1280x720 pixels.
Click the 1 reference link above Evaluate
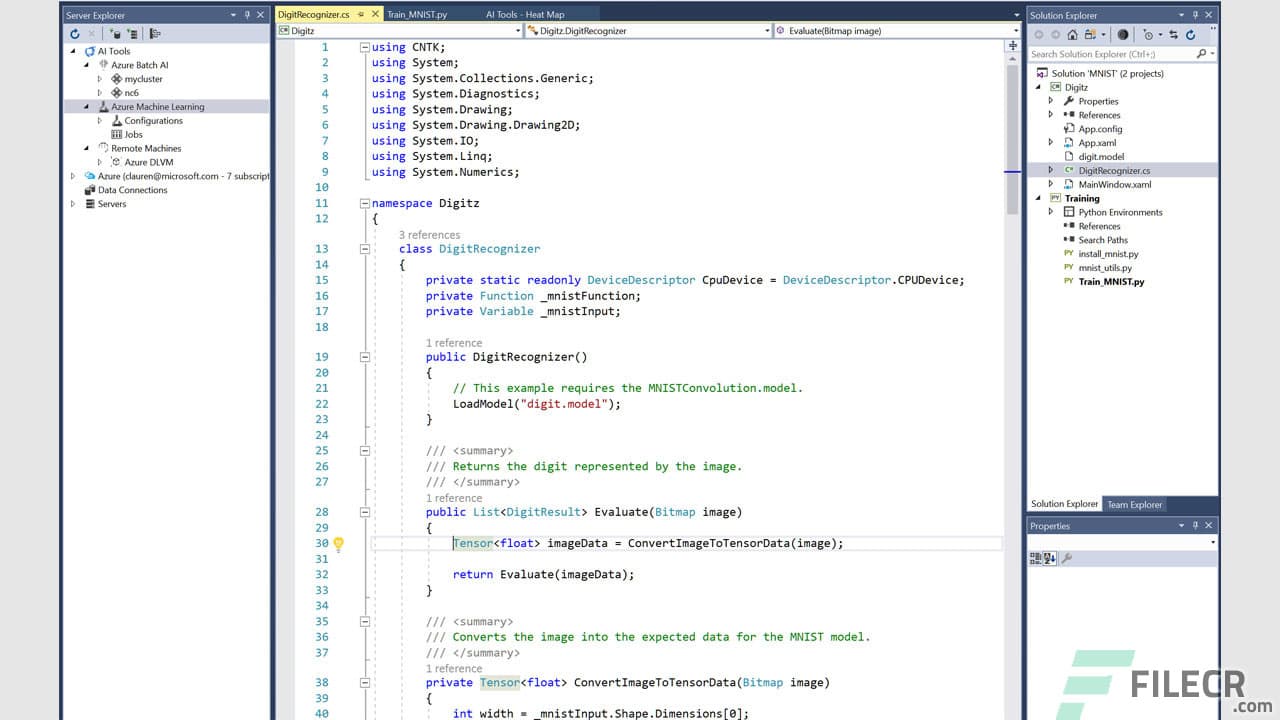[x=454, y=498]
